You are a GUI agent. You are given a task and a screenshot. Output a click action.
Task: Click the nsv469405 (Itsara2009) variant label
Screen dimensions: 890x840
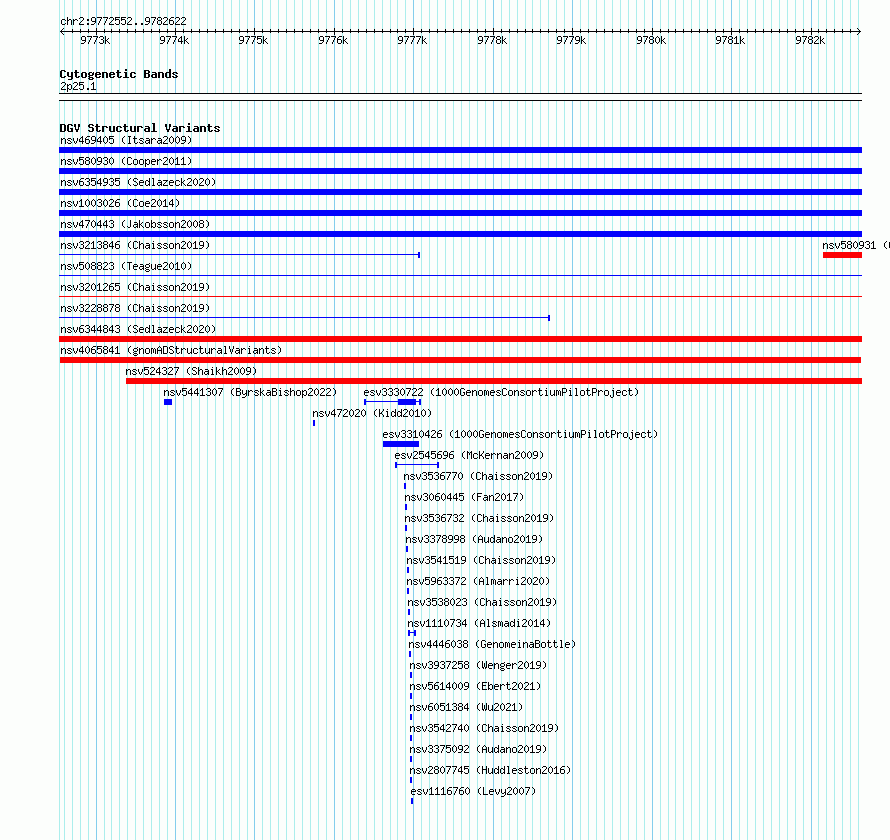(126, 140)
